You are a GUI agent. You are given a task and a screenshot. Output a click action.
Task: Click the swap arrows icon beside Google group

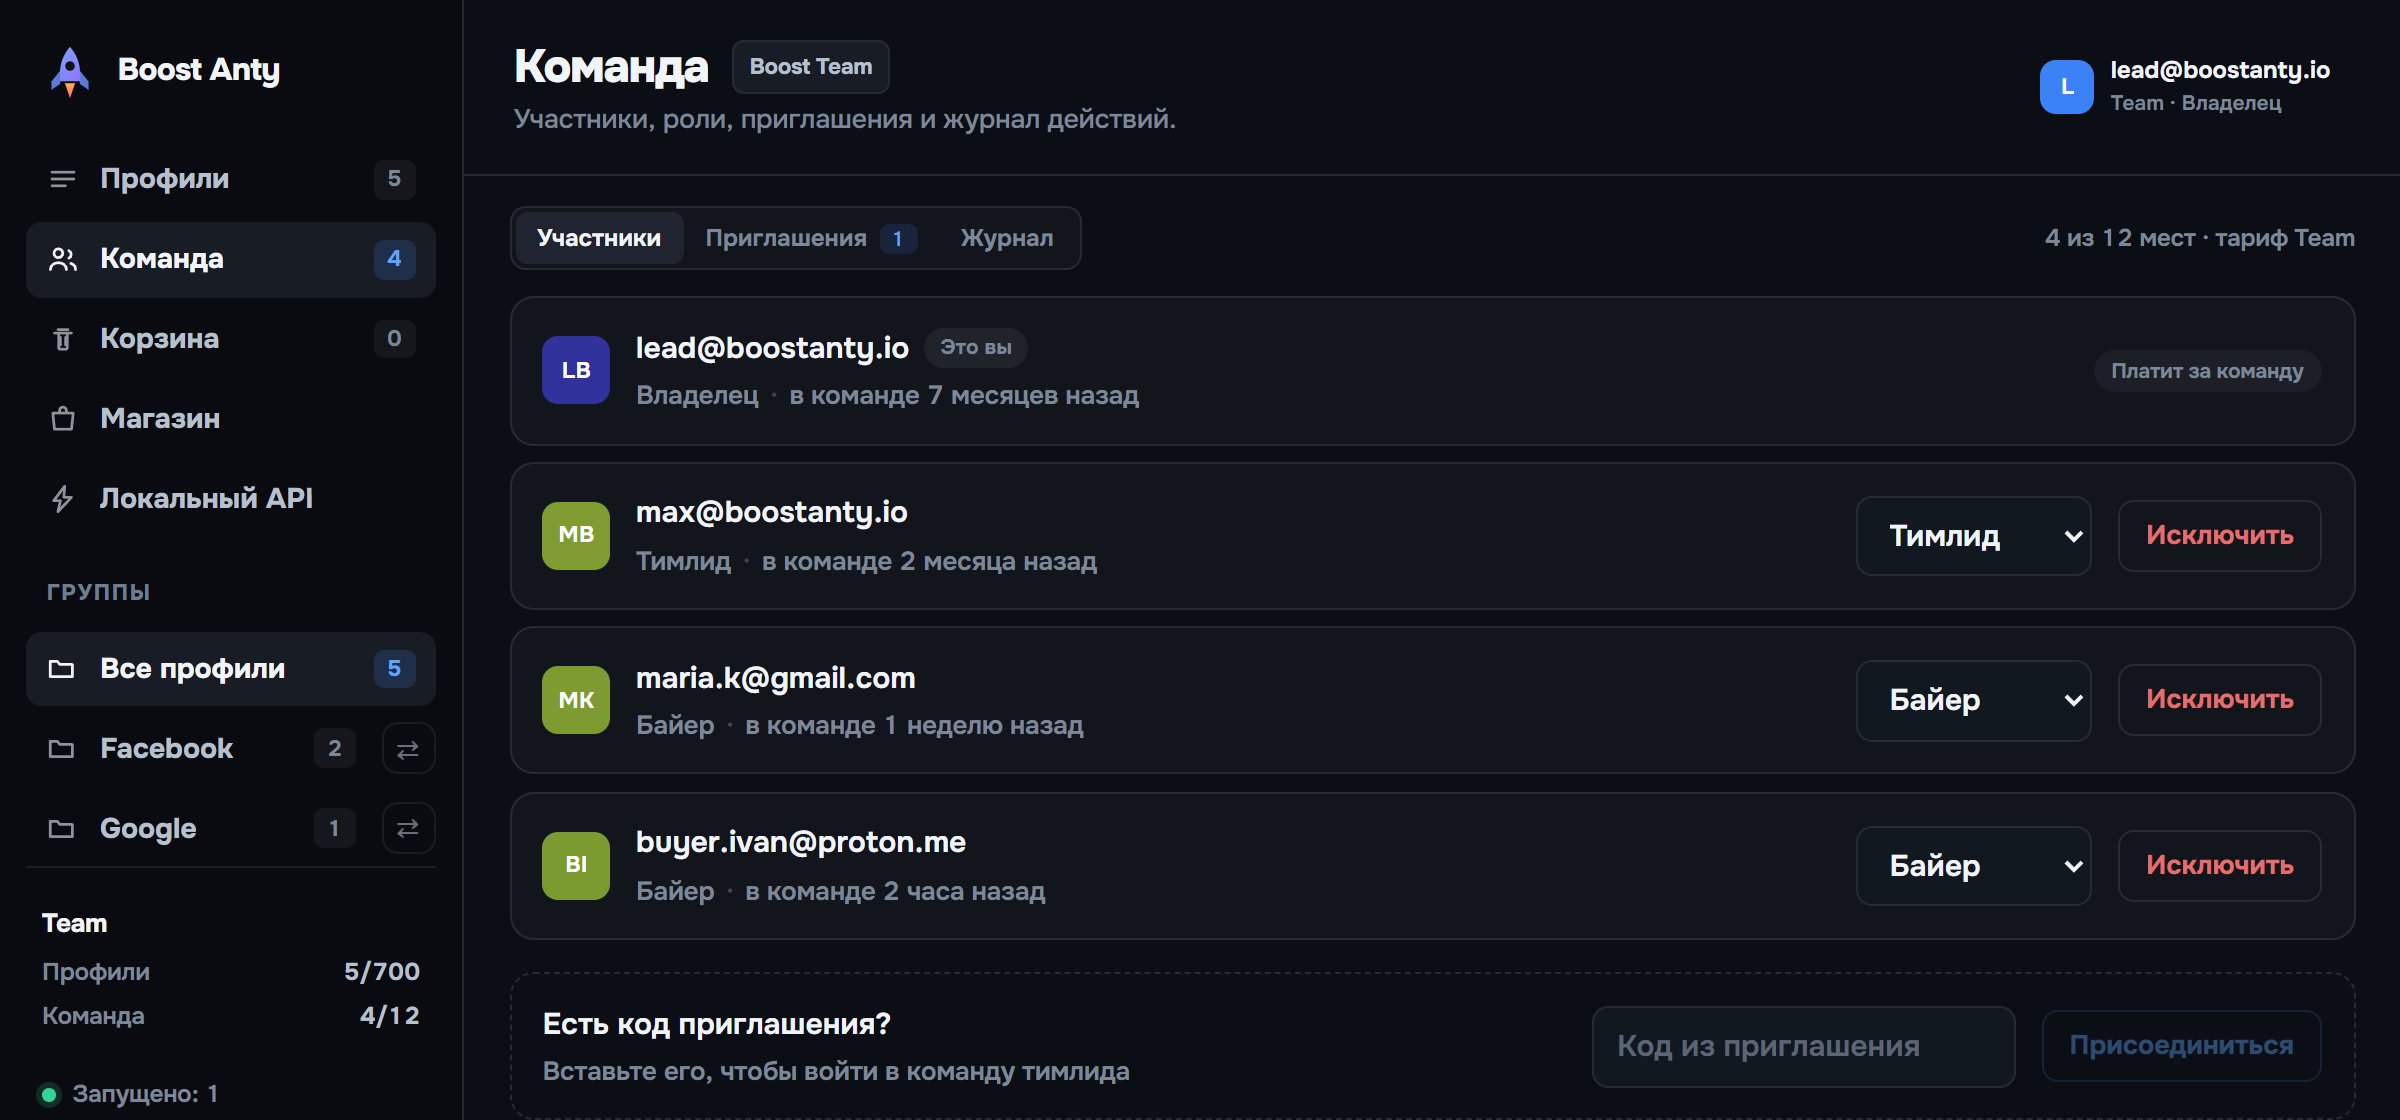point(408,829)
